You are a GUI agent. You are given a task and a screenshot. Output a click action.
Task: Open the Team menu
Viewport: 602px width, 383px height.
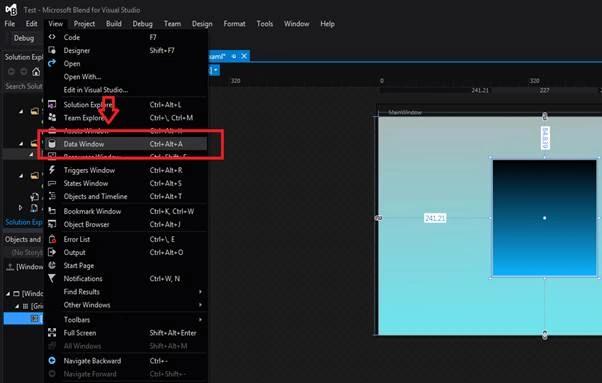pos(172,24)
